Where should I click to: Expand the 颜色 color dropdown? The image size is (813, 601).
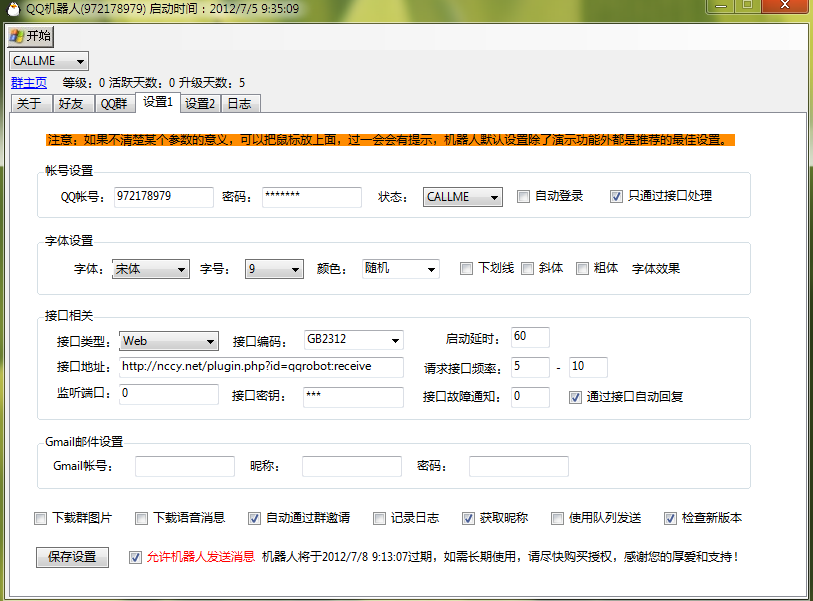tap(401, 269)
